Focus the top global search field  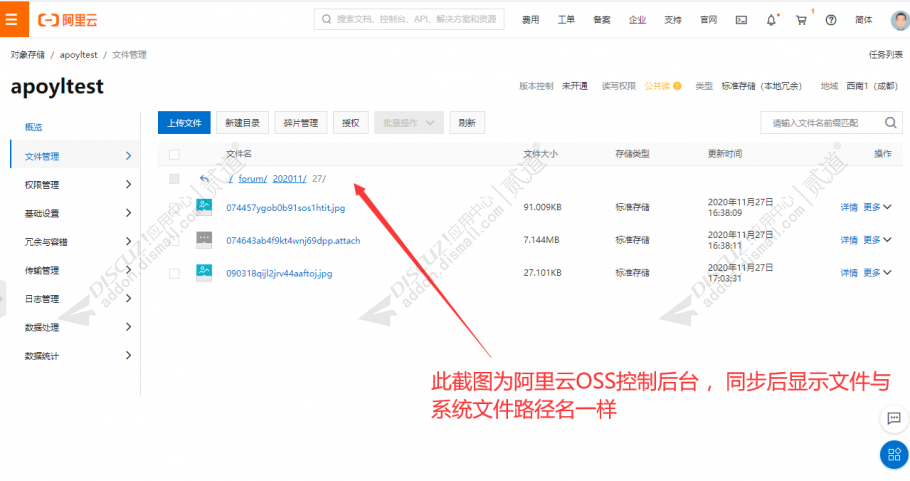409,19
